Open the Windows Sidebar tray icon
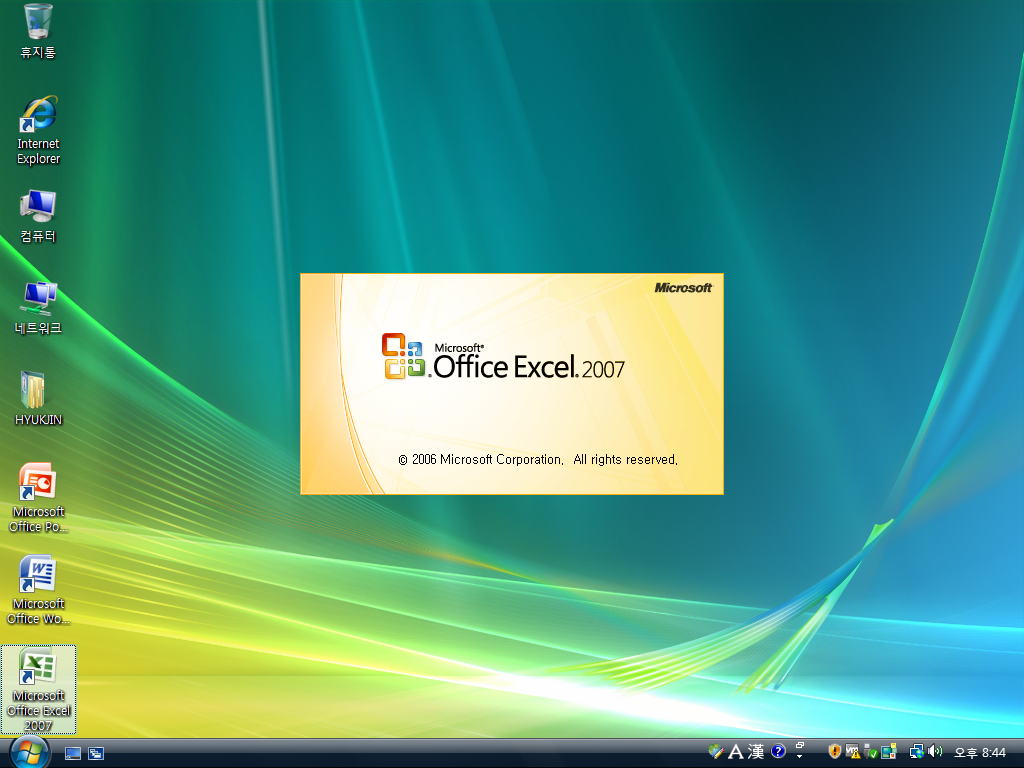The image size is (1024, 768). coord(888,752)
